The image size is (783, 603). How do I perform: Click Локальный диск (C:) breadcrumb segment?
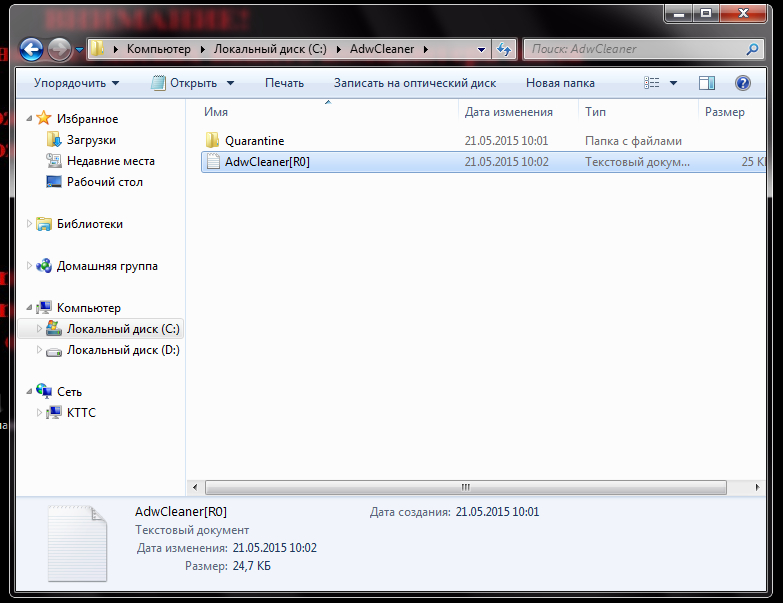(x=270, y=49)
